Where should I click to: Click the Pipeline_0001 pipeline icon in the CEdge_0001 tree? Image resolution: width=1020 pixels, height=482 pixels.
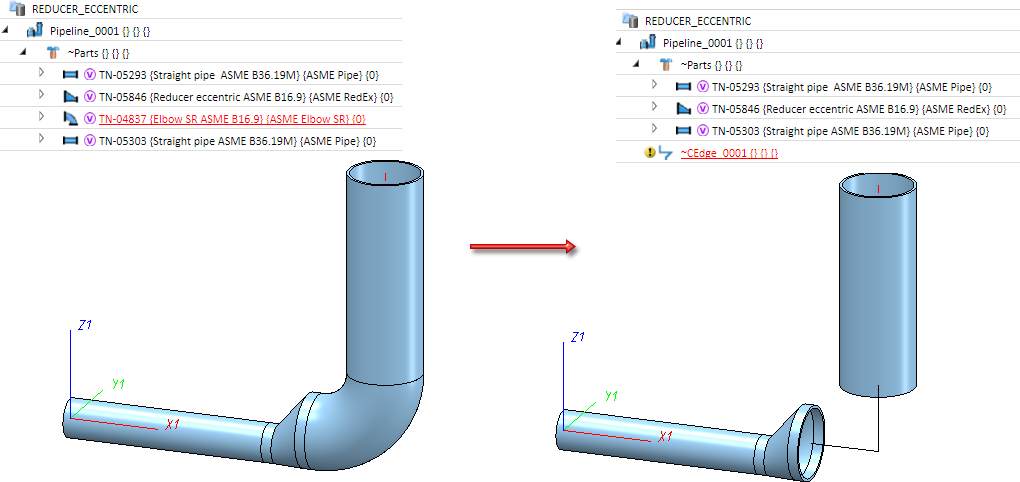[648, 43]
